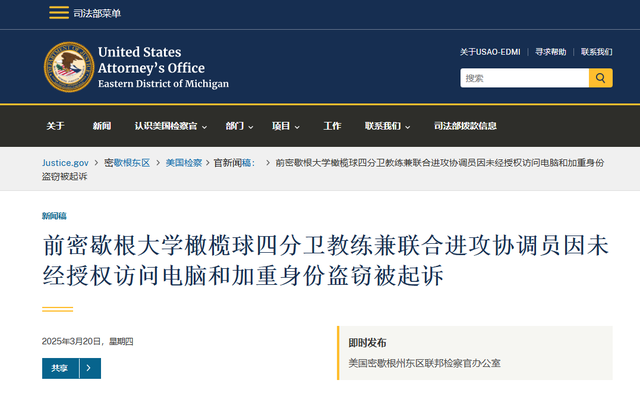Click the United States Attorney's Office title
The height and width of the screenshot is (405, 640).
(151, 60)
